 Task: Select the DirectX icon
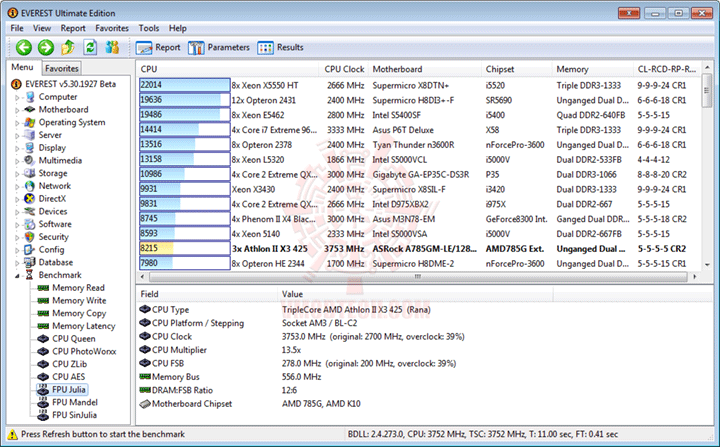pyautogui.click(x=30, y=198)
